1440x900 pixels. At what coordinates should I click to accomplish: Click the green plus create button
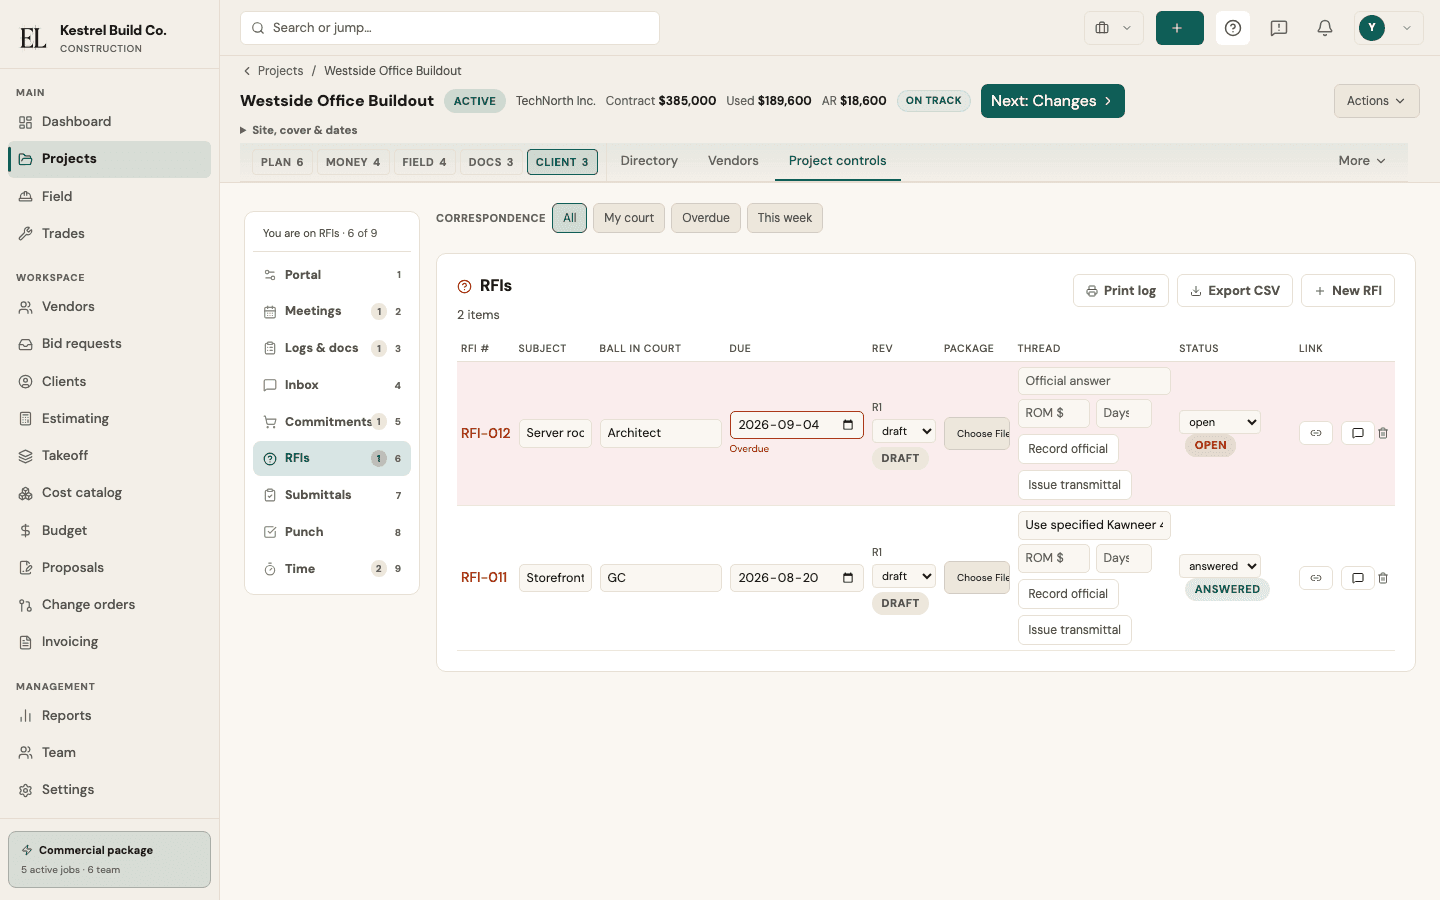[x=1180, y=28]
